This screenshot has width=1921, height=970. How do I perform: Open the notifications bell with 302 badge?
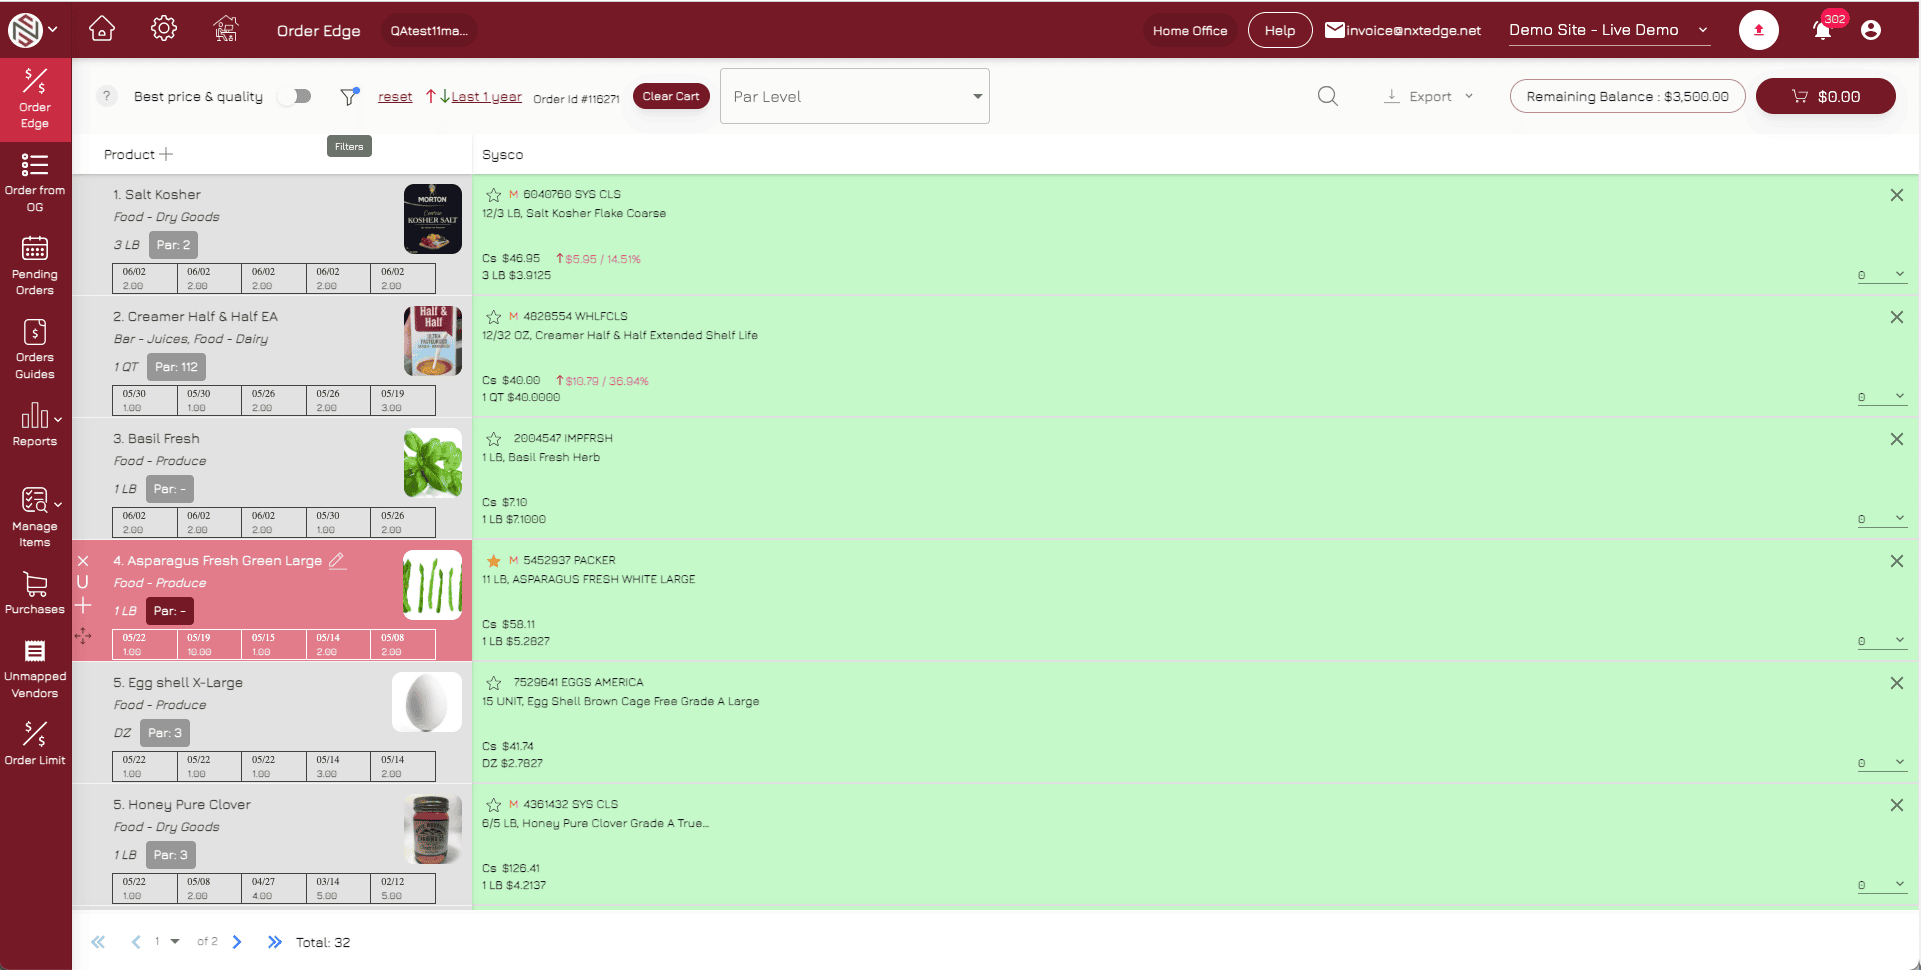(1822, 30)
